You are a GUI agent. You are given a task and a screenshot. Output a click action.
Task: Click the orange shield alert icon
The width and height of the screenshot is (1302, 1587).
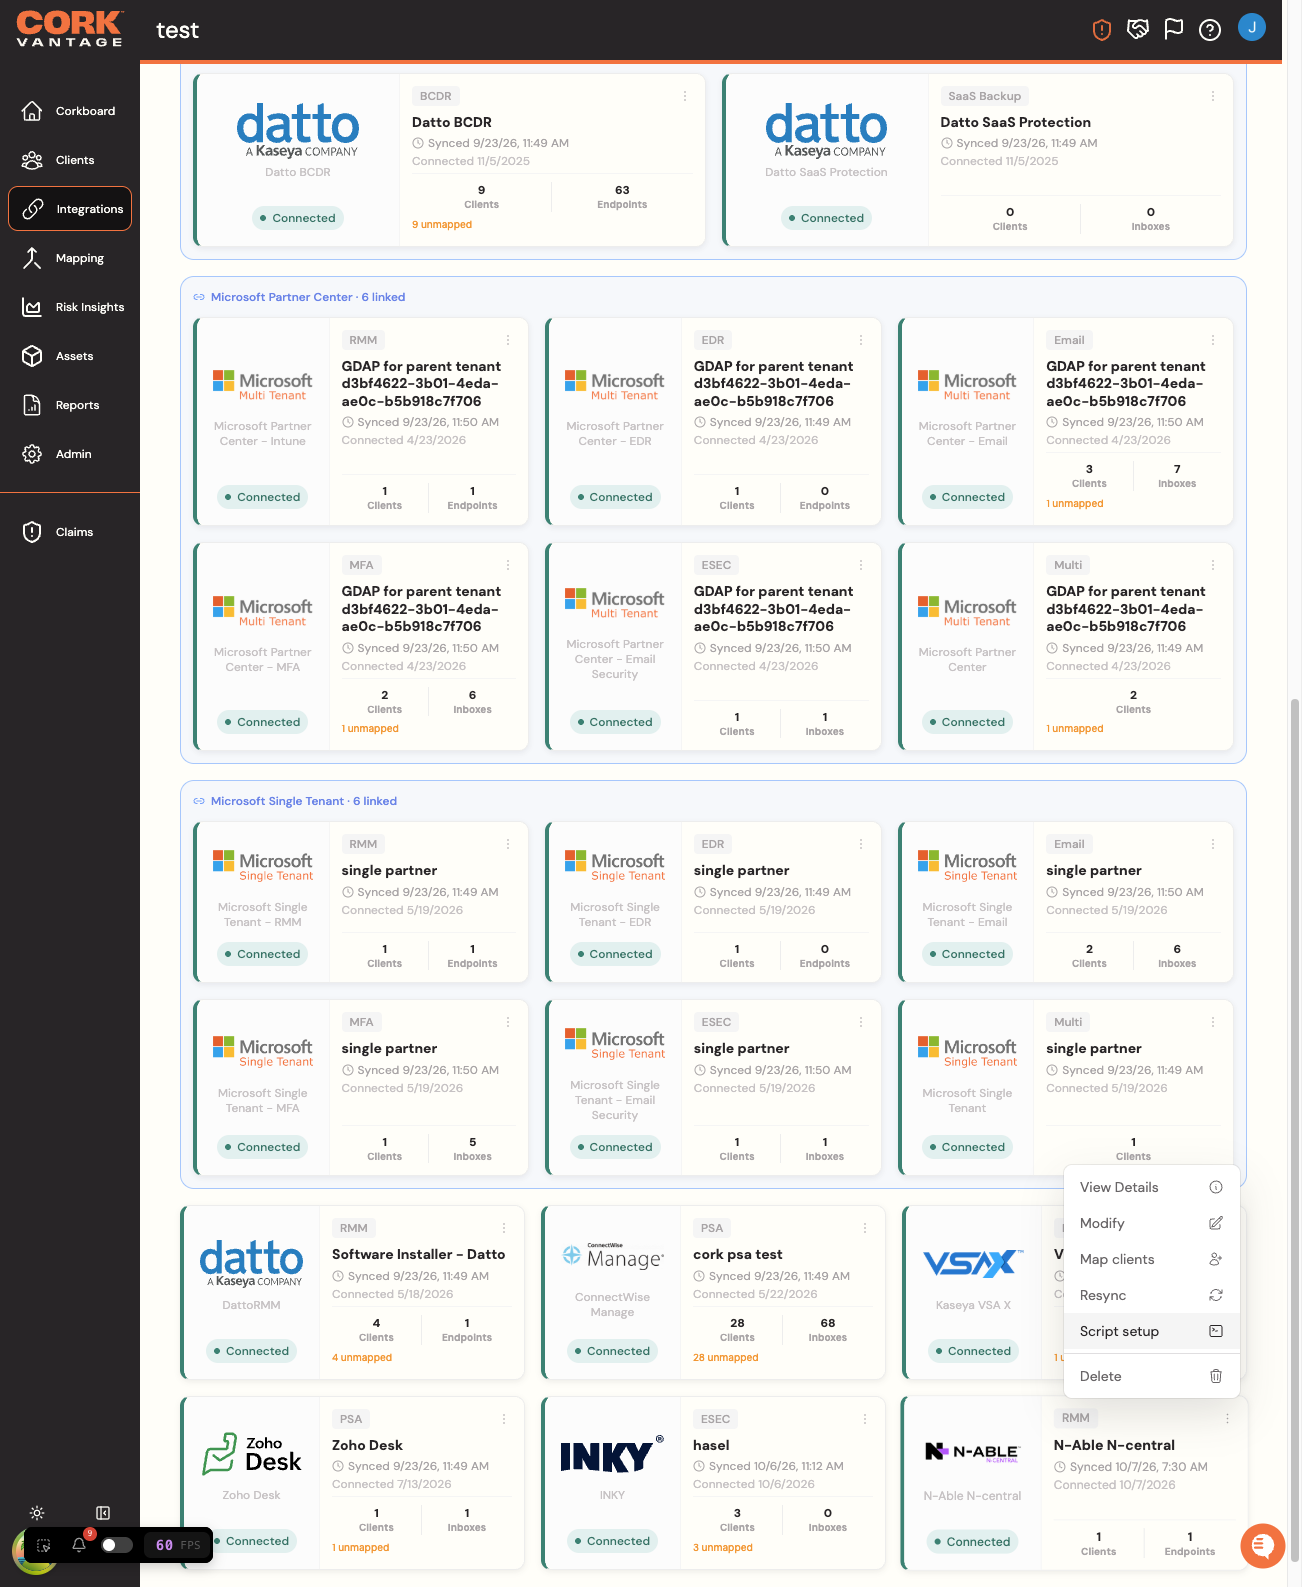pos(1102,30)
